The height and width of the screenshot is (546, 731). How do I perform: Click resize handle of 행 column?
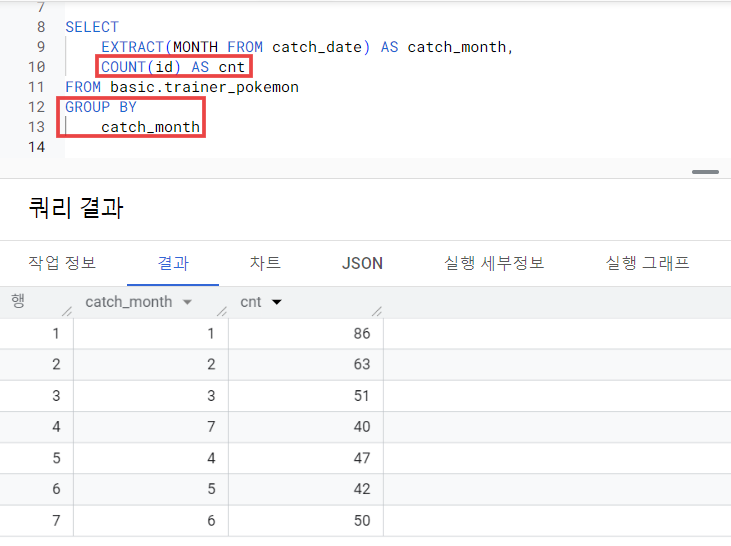point(67,311)
